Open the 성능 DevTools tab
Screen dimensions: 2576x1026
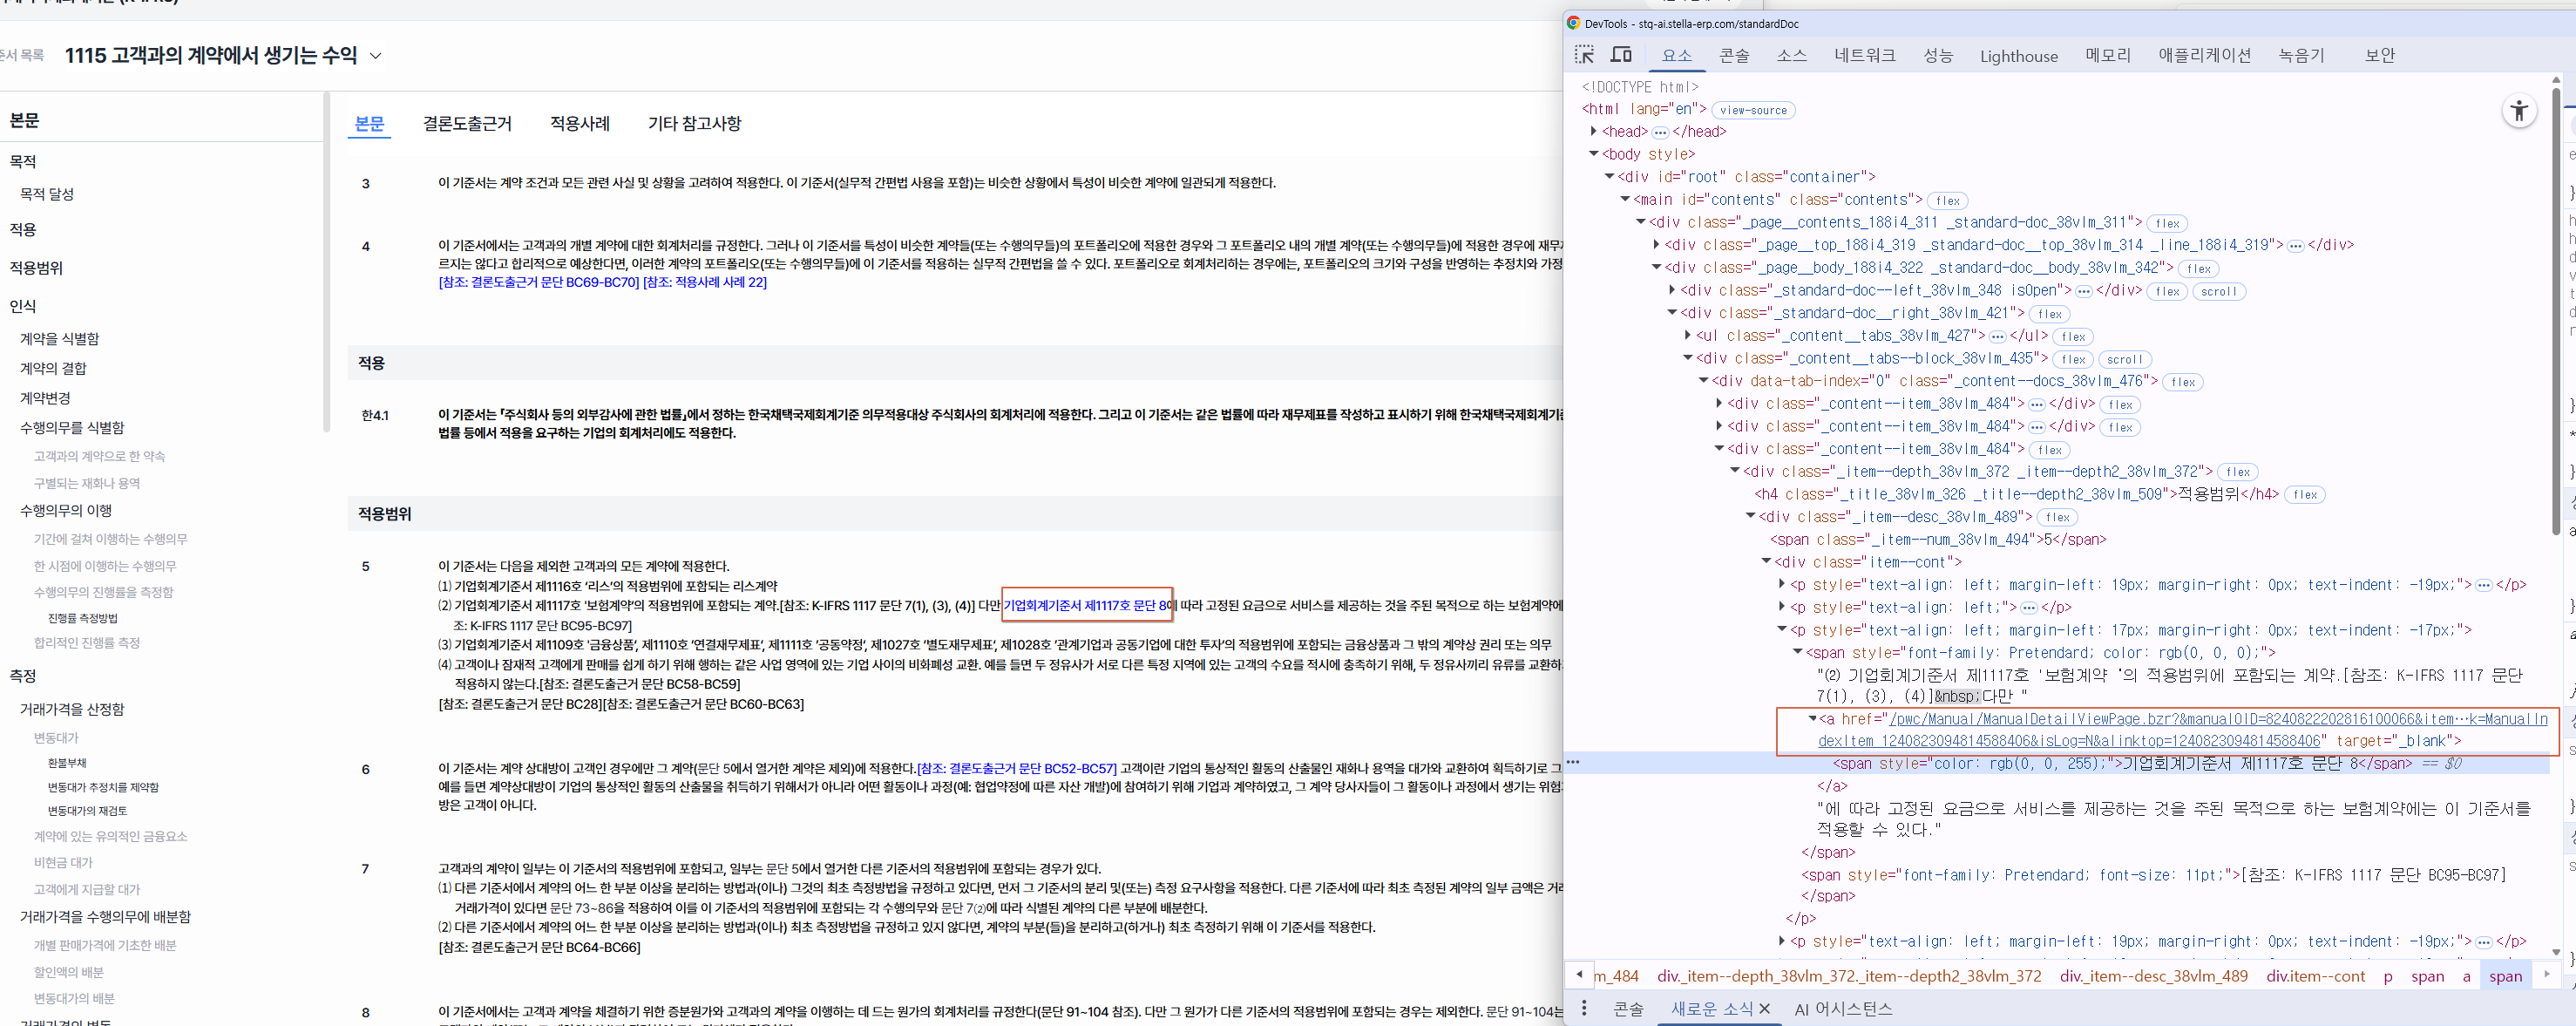point(1937,56)
